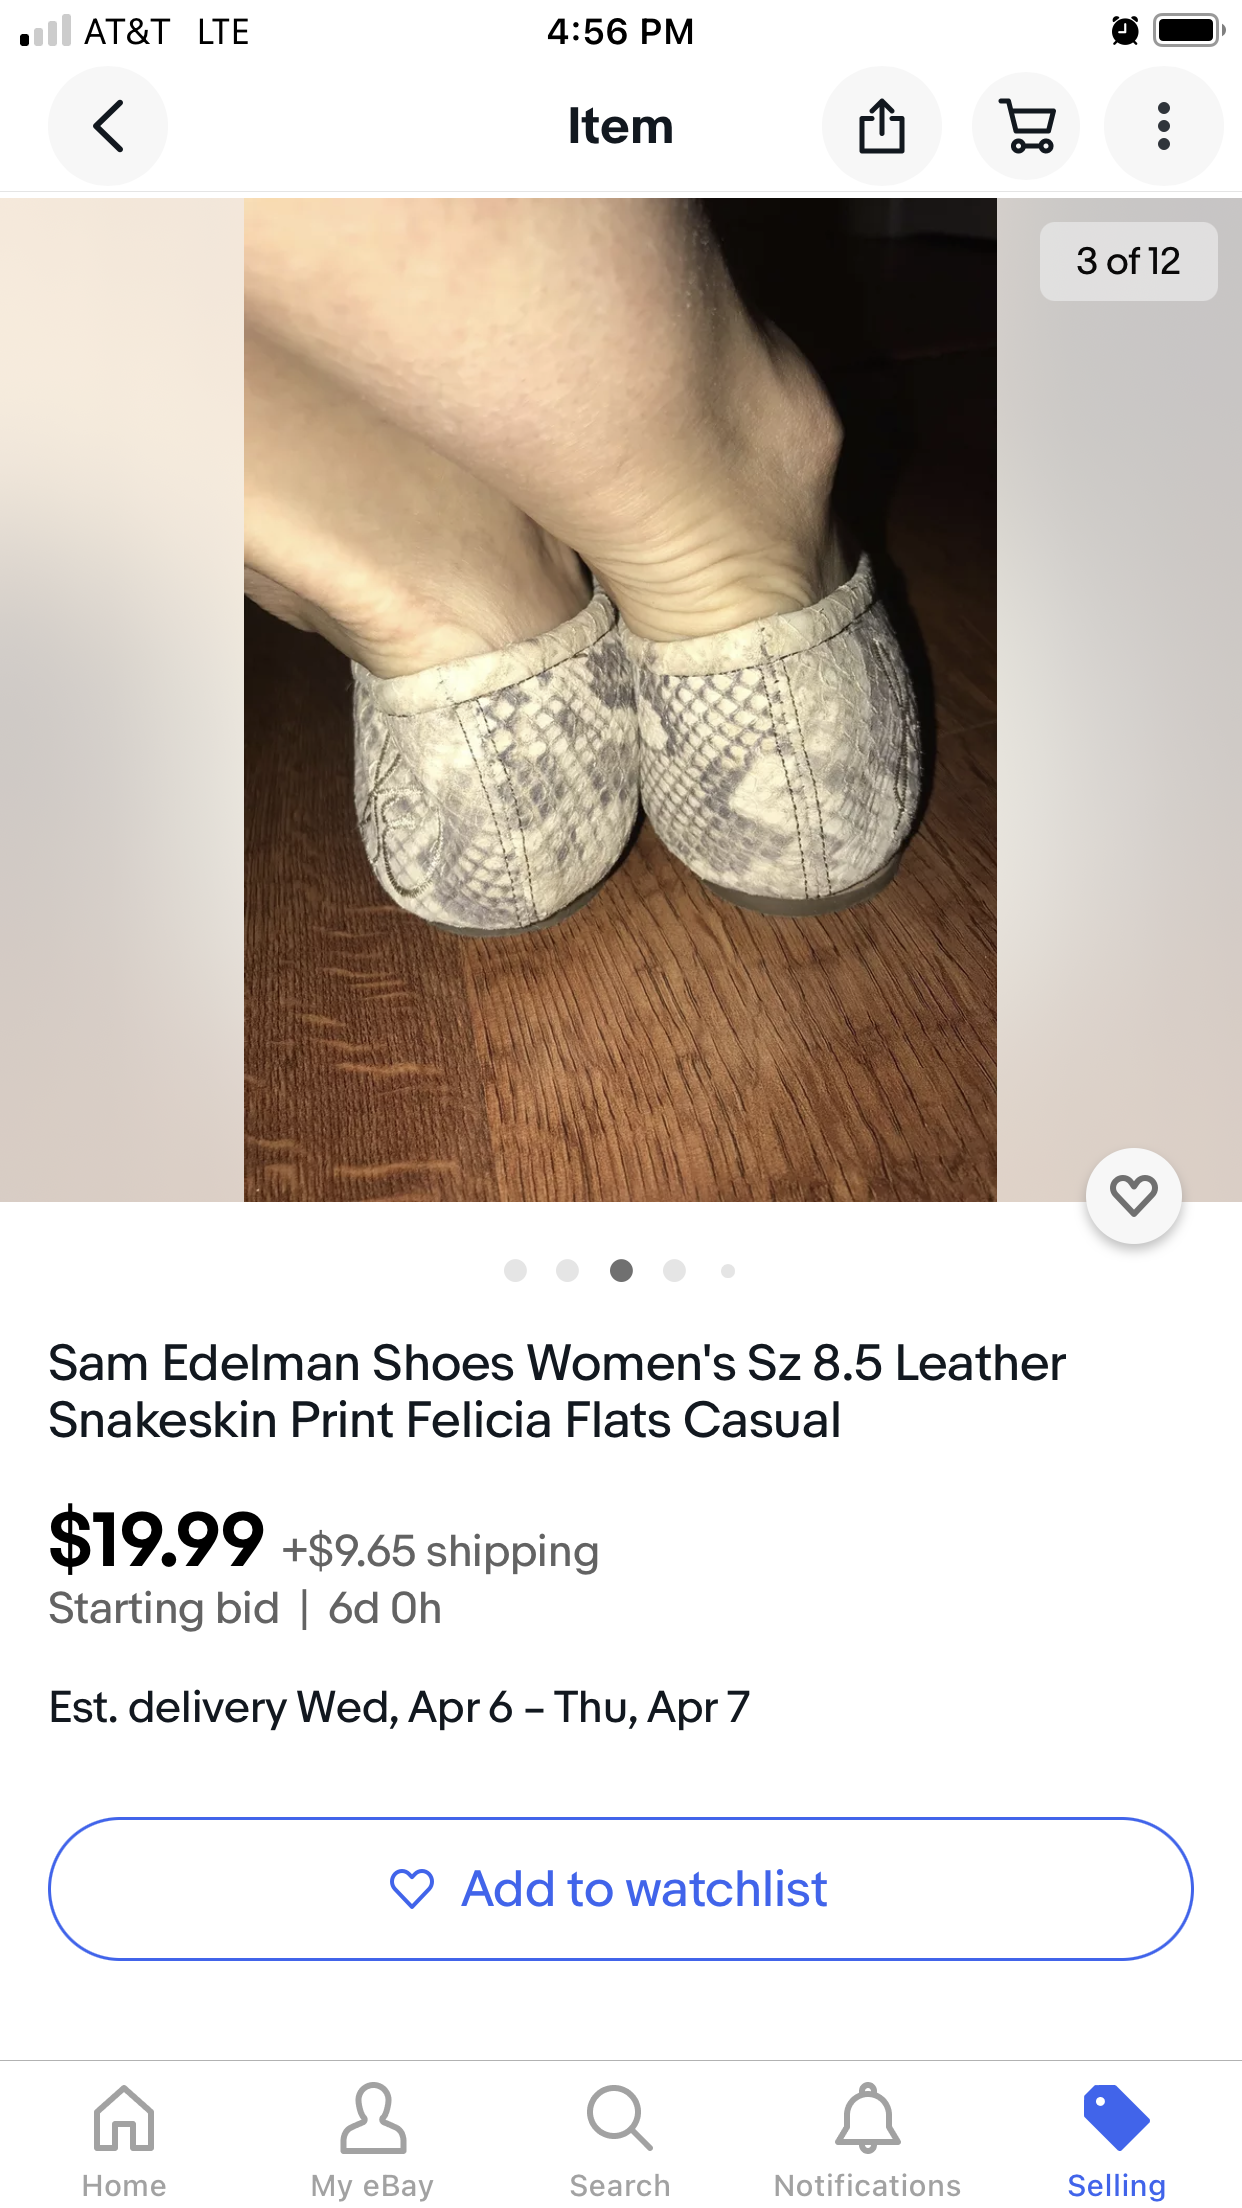Image resolution: width=1242 pixels, height=2208 pixels.
Task: Tap the estimated delivery date line
Action: [399, 1707]
